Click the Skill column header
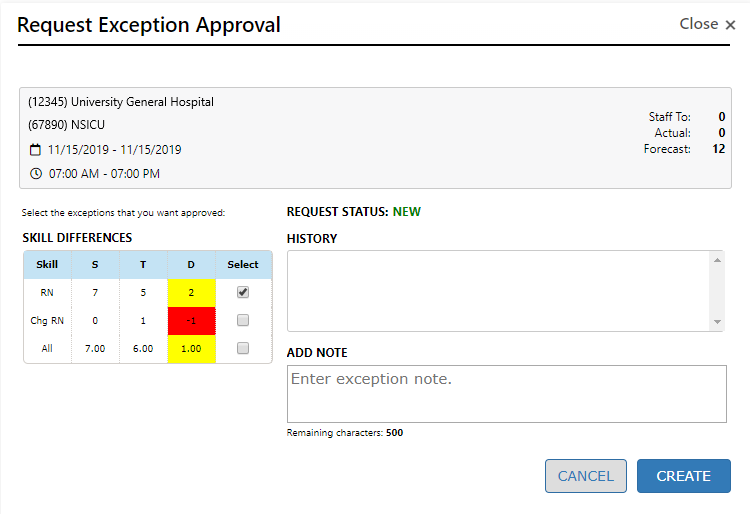 (x=47, y=265)
